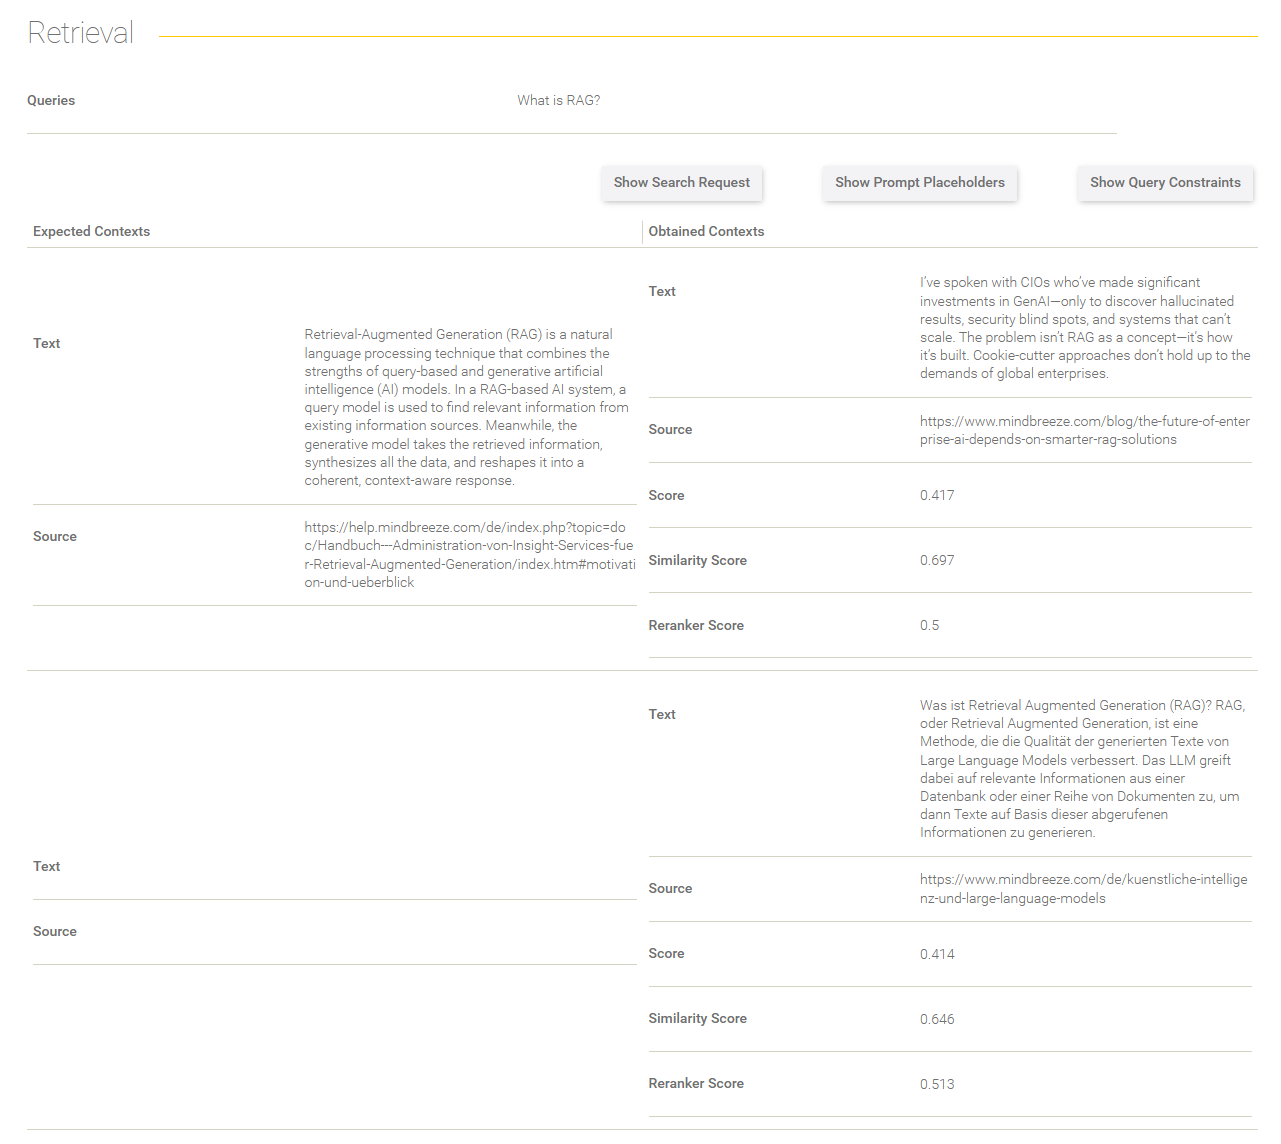This screenshot has height=1144, width=1281.
Task: Click the reranker score value 0.5
Action: coord(930,626)
